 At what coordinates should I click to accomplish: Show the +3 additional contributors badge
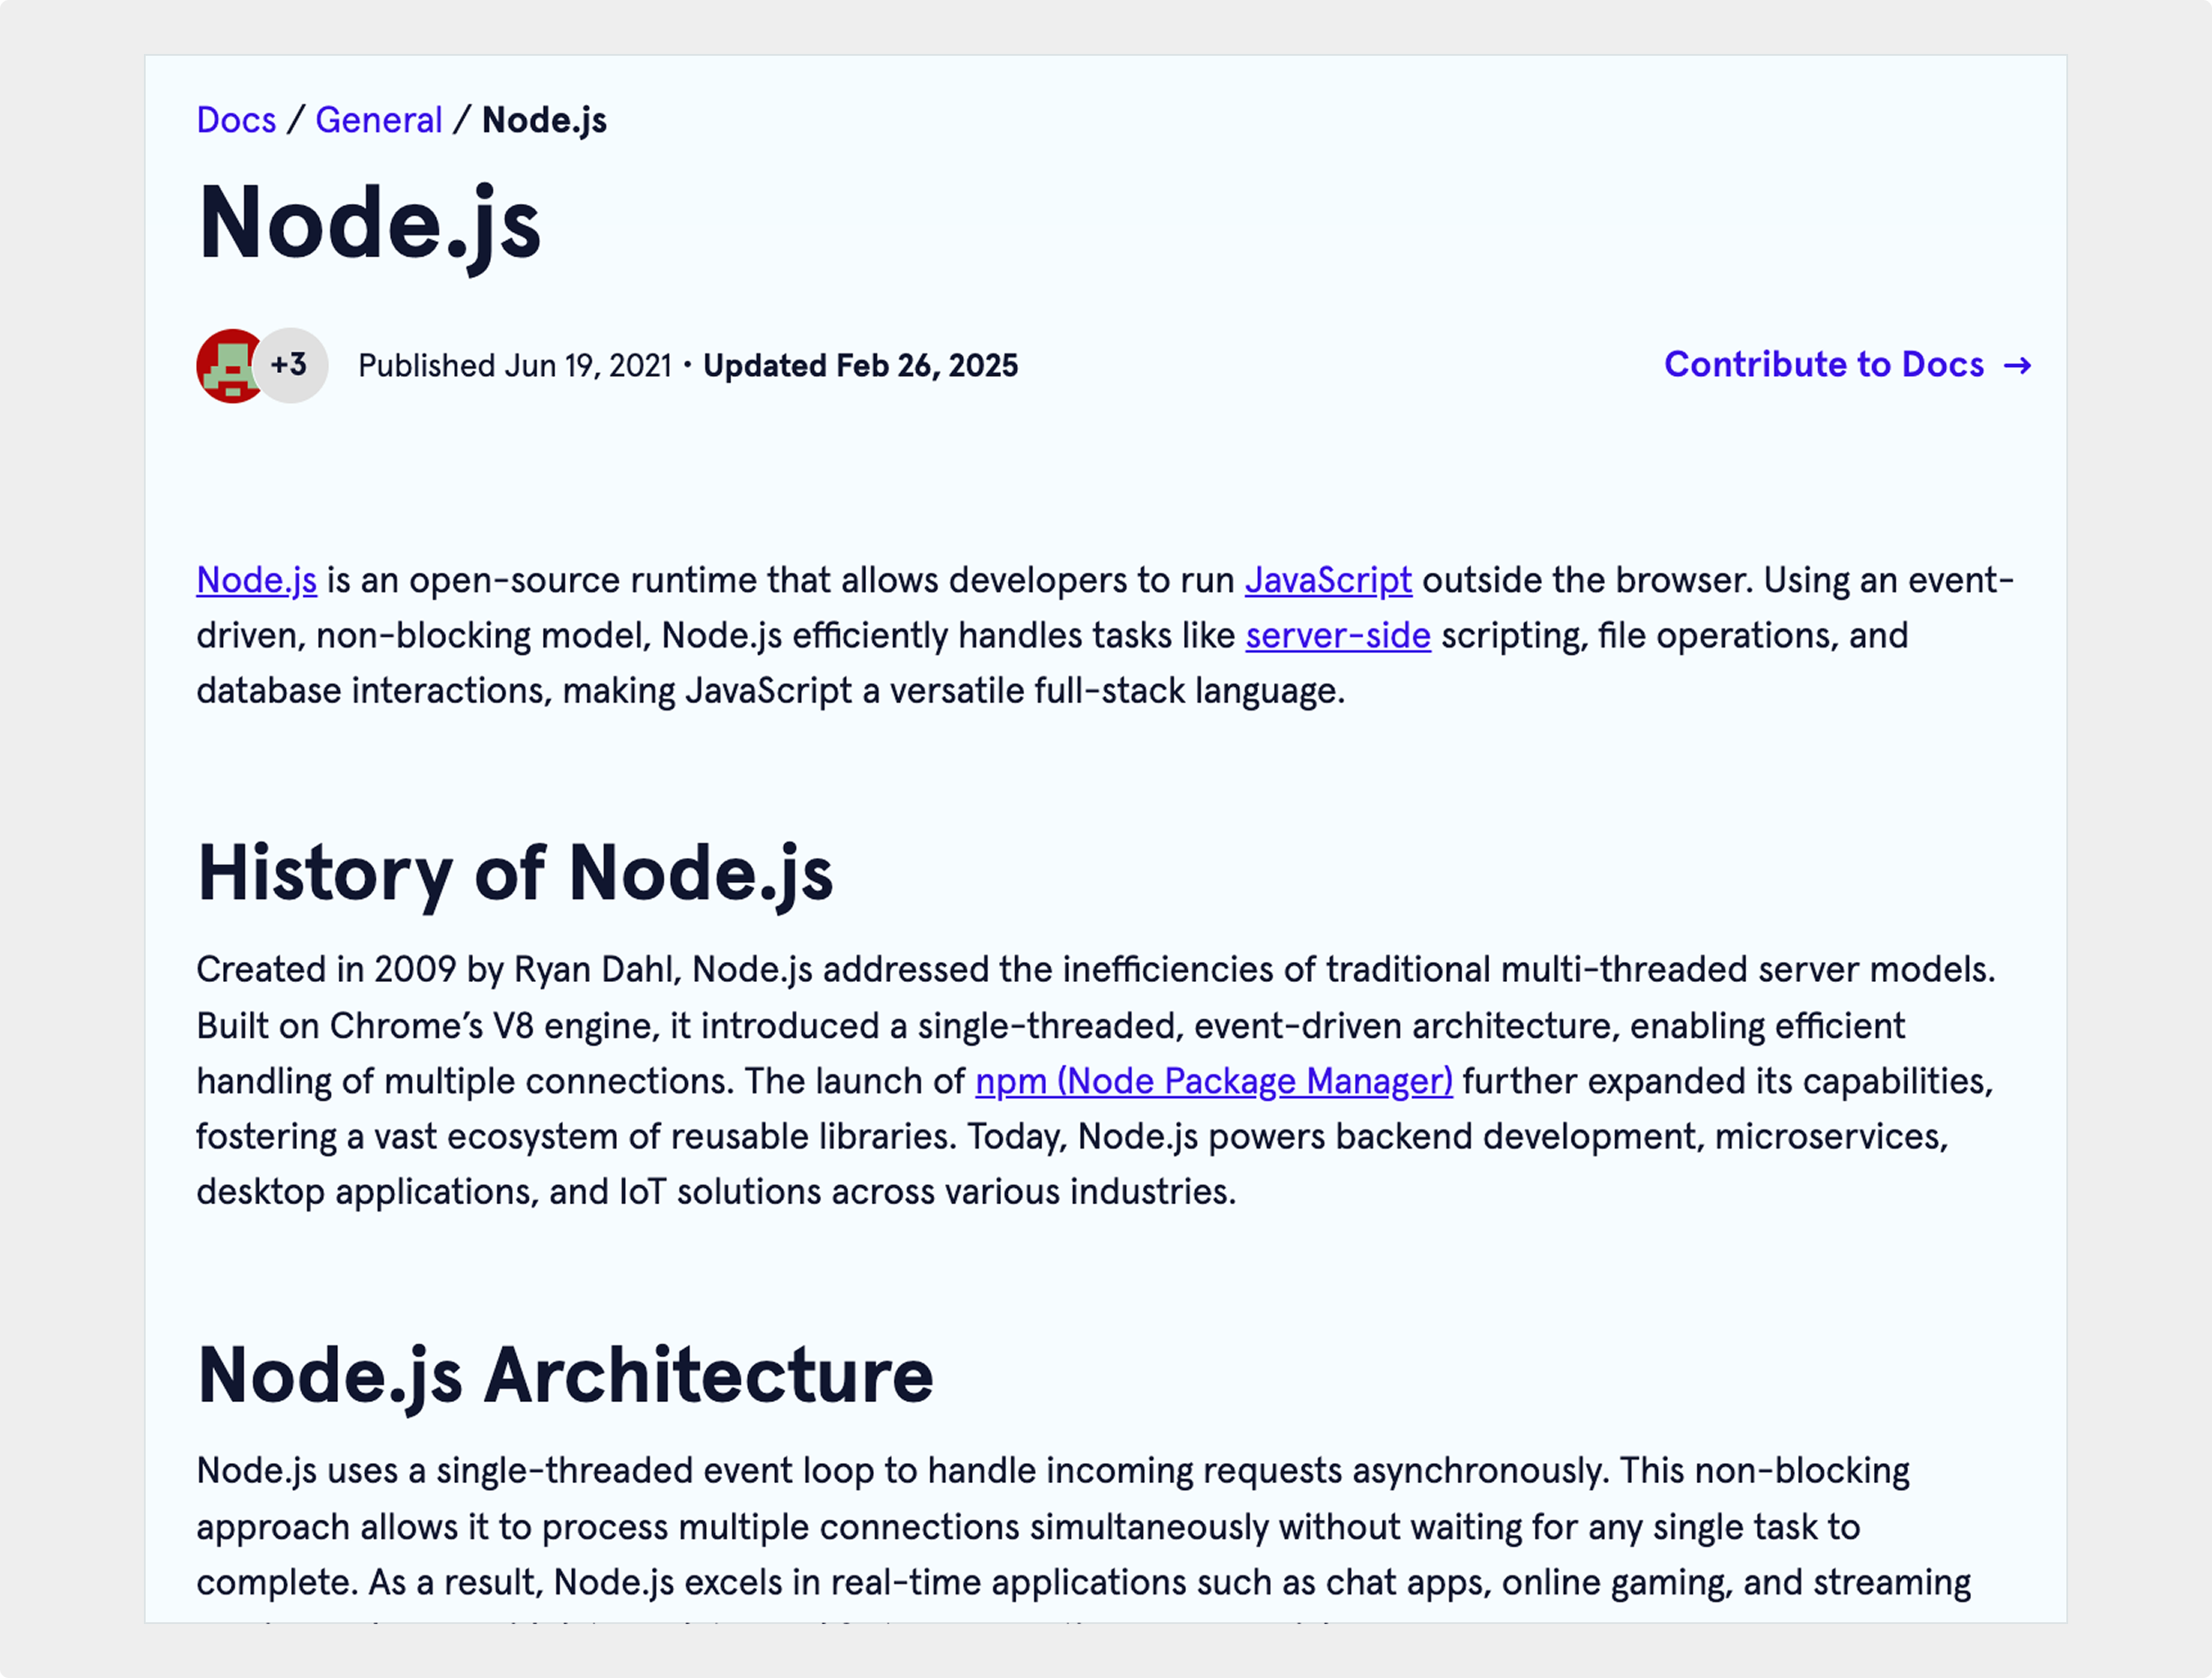(290, 365)
